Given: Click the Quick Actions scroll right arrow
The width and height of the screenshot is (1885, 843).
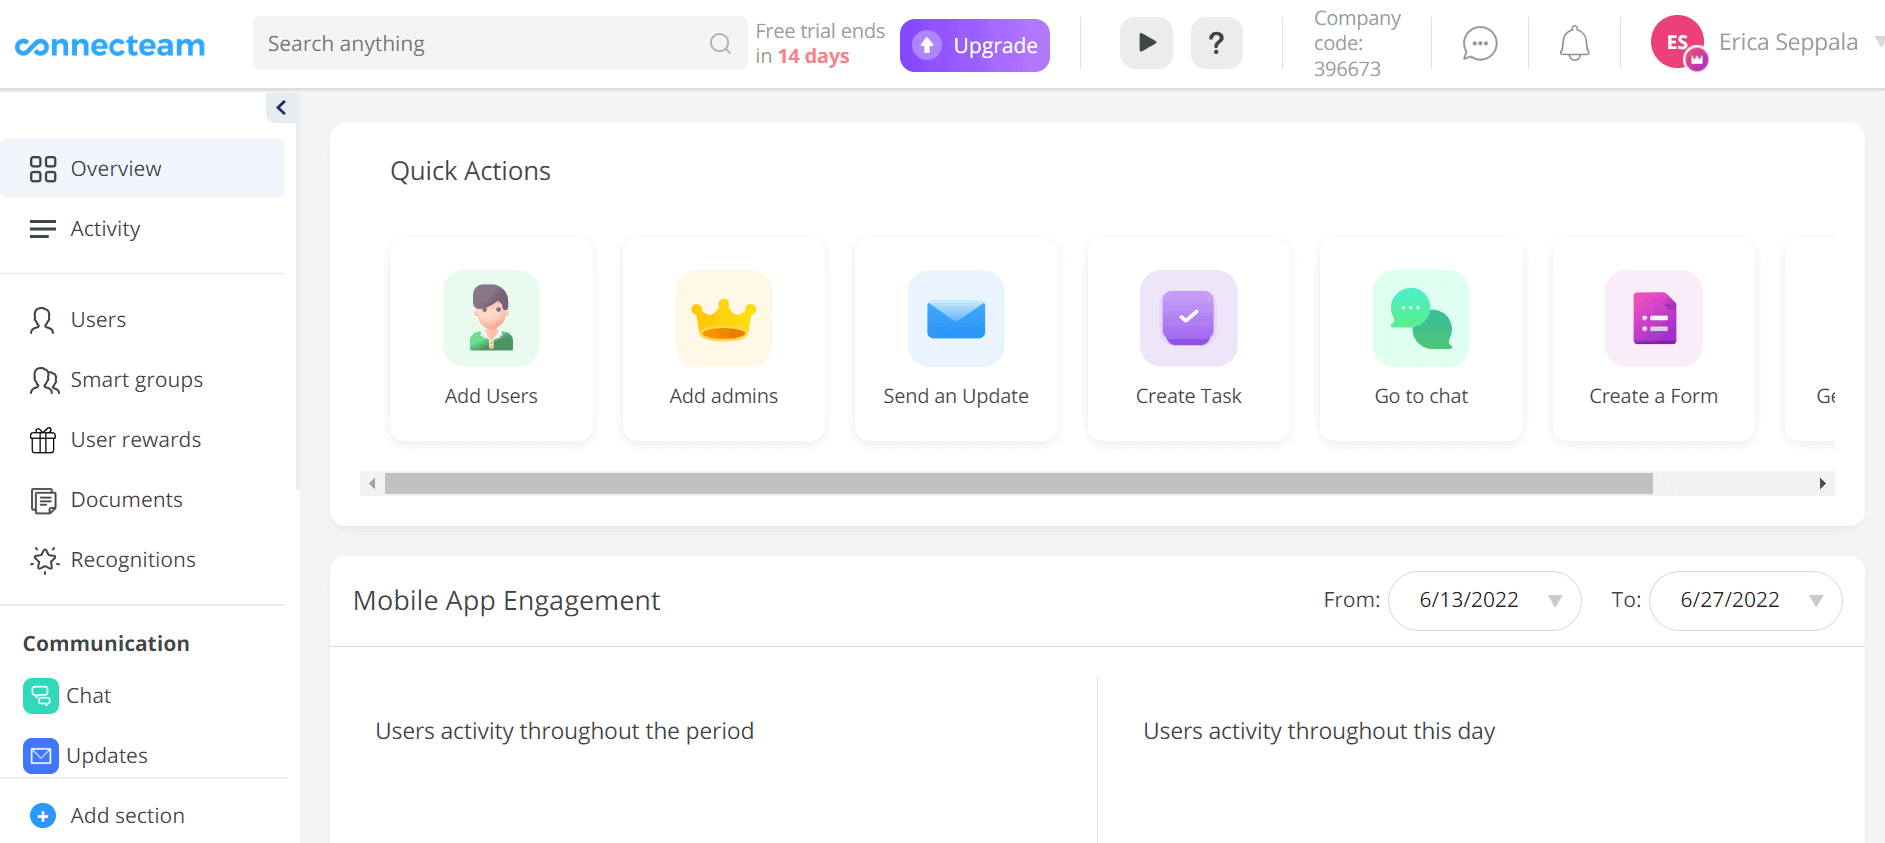Looking at the screenshot, I should [x=1823, y=484].
